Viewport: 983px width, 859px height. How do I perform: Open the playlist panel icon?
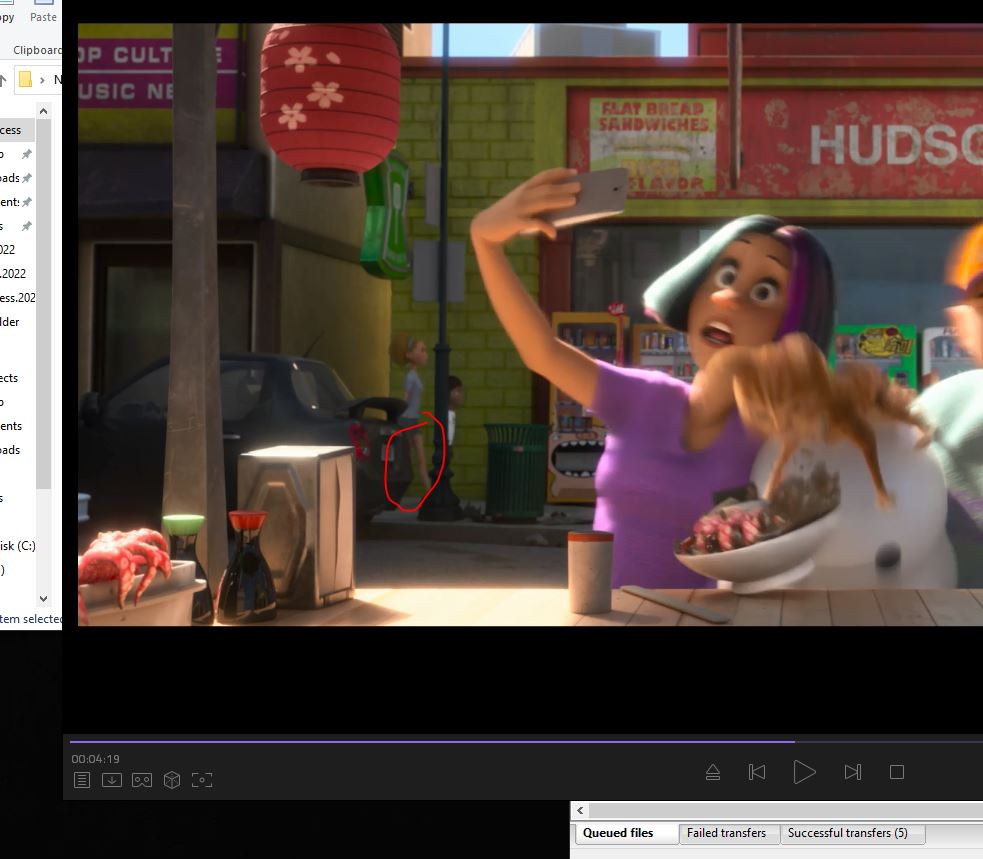82,780
